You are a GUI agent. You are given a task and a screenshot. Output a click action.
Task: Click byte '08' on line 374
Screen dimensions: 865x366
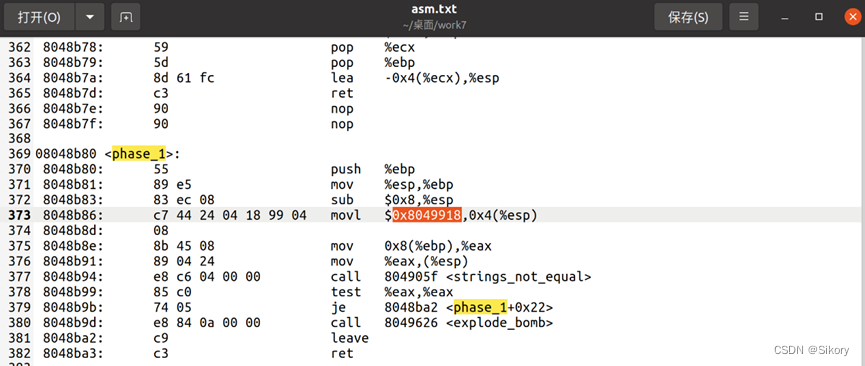(161, 231)
